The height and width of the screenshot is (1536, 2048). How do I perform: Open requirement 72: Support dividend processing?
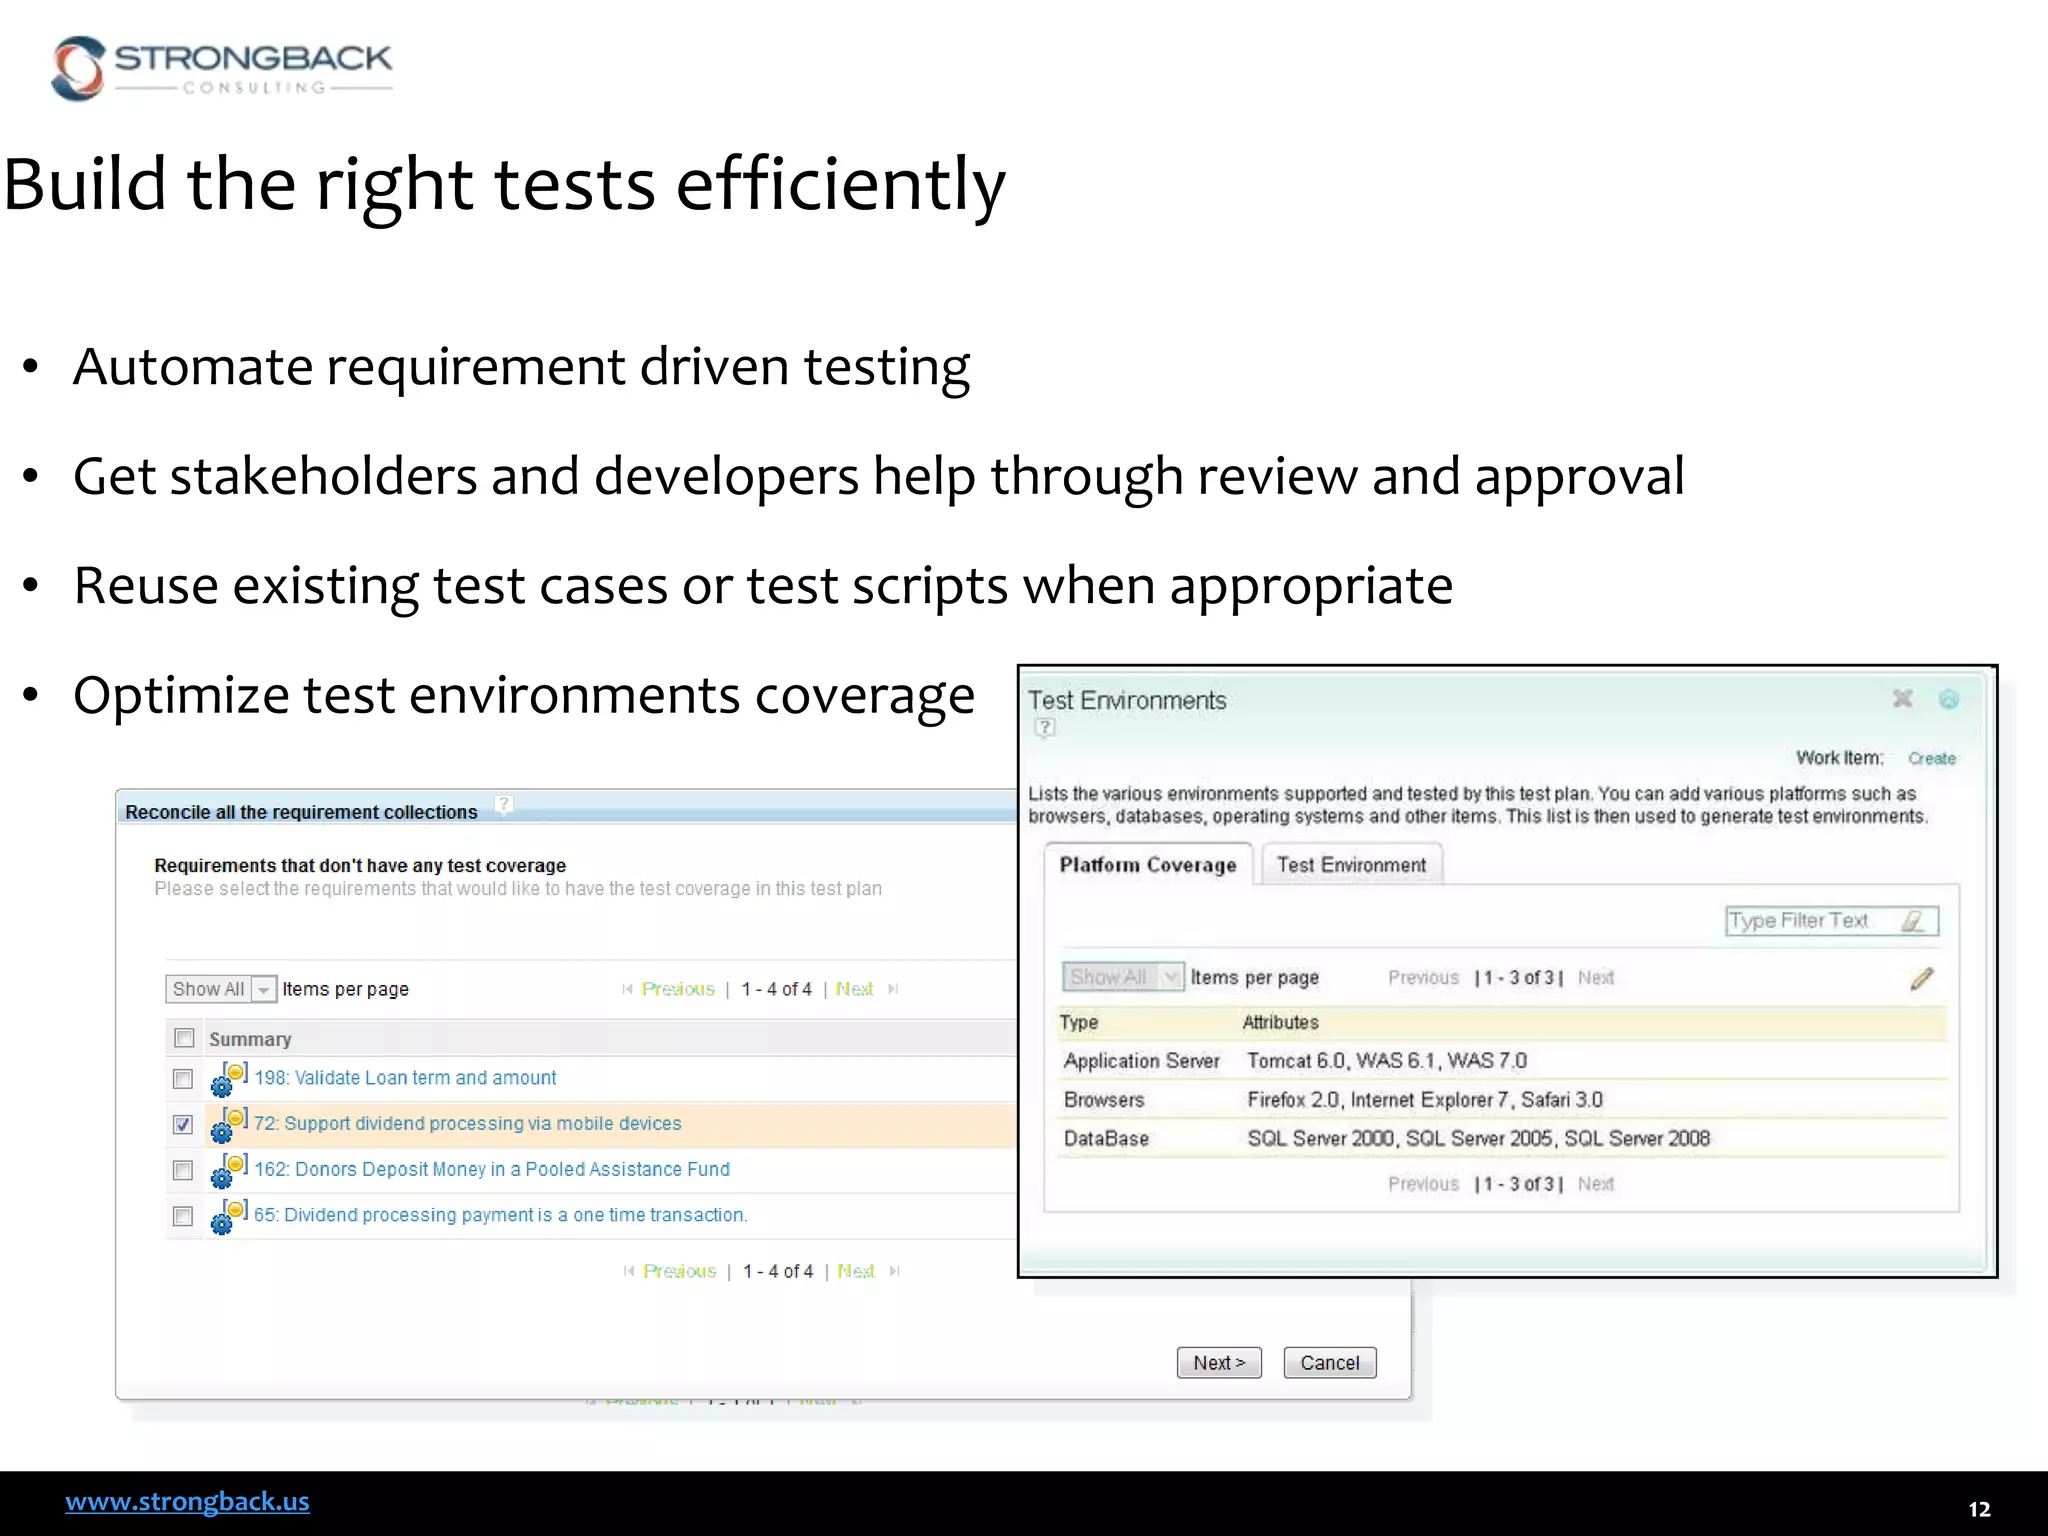(x=467, y=1124)
